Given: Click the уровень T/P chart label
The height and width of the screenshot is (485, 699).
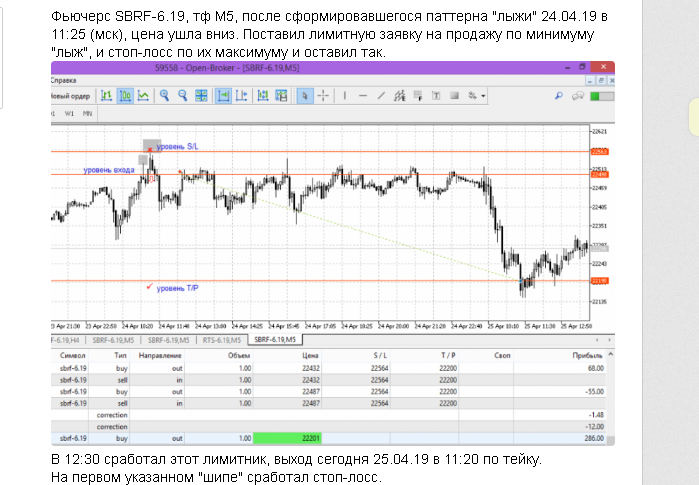Looking at the screenshot, I should click(x=178, y=288).
